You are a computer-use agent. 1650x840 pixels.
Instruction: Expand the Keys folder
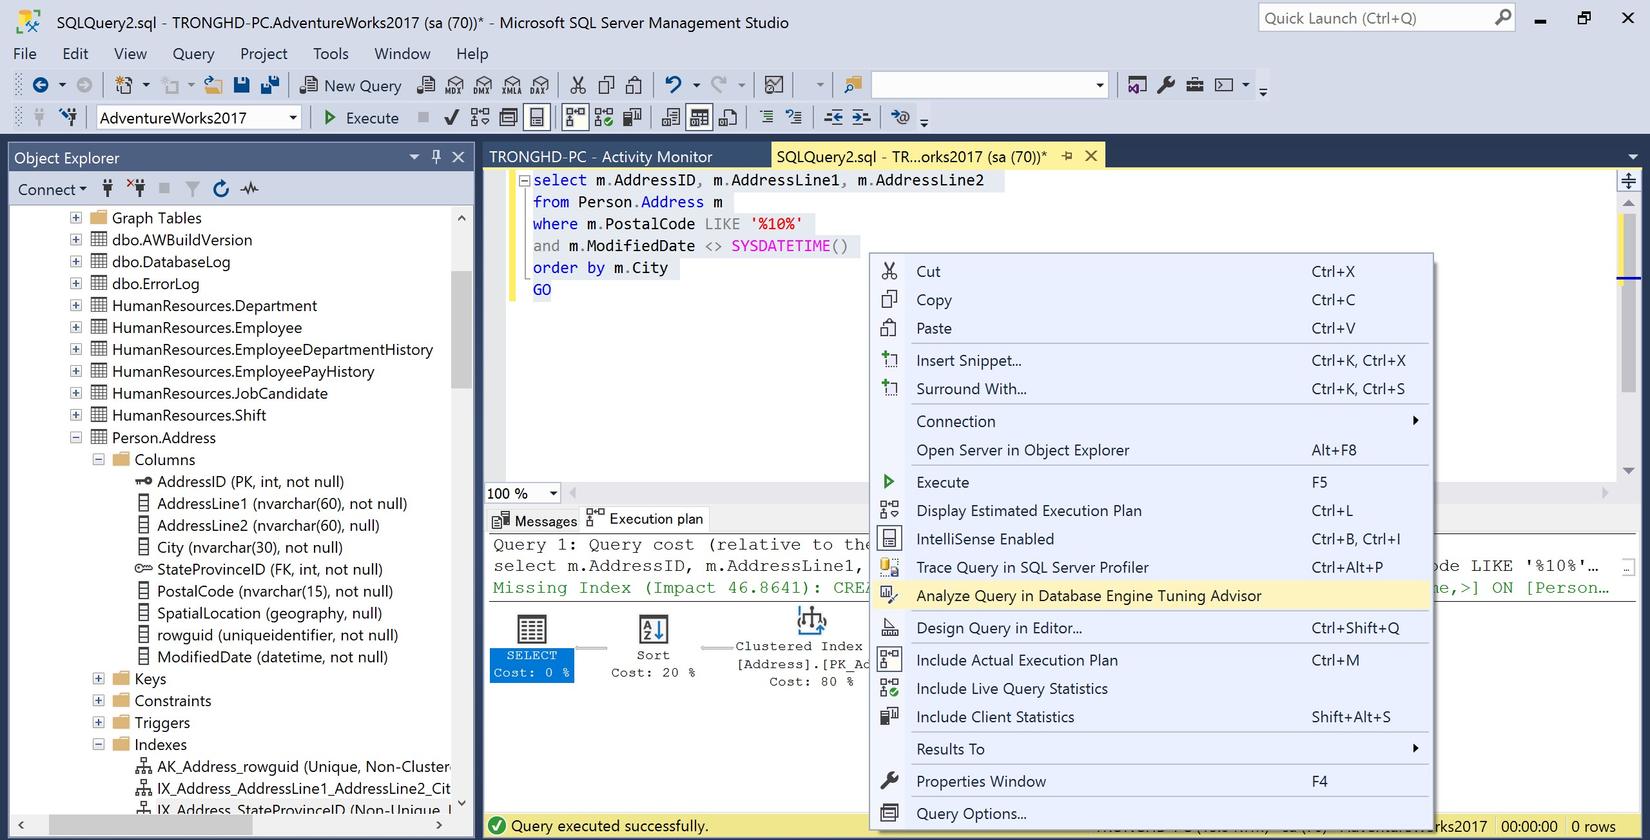(x=98, y=679)
